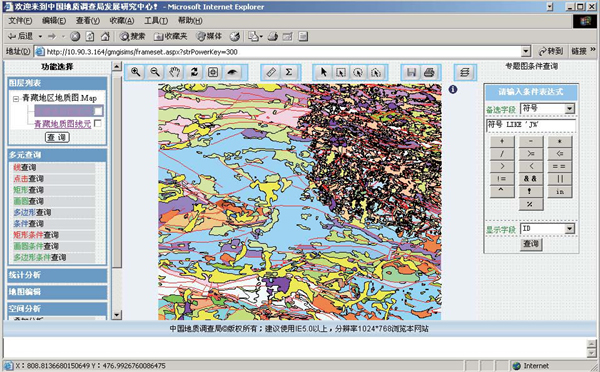Expand the 统计分析 panel section
Screen dimensions: 600x372
click(57, 275)
